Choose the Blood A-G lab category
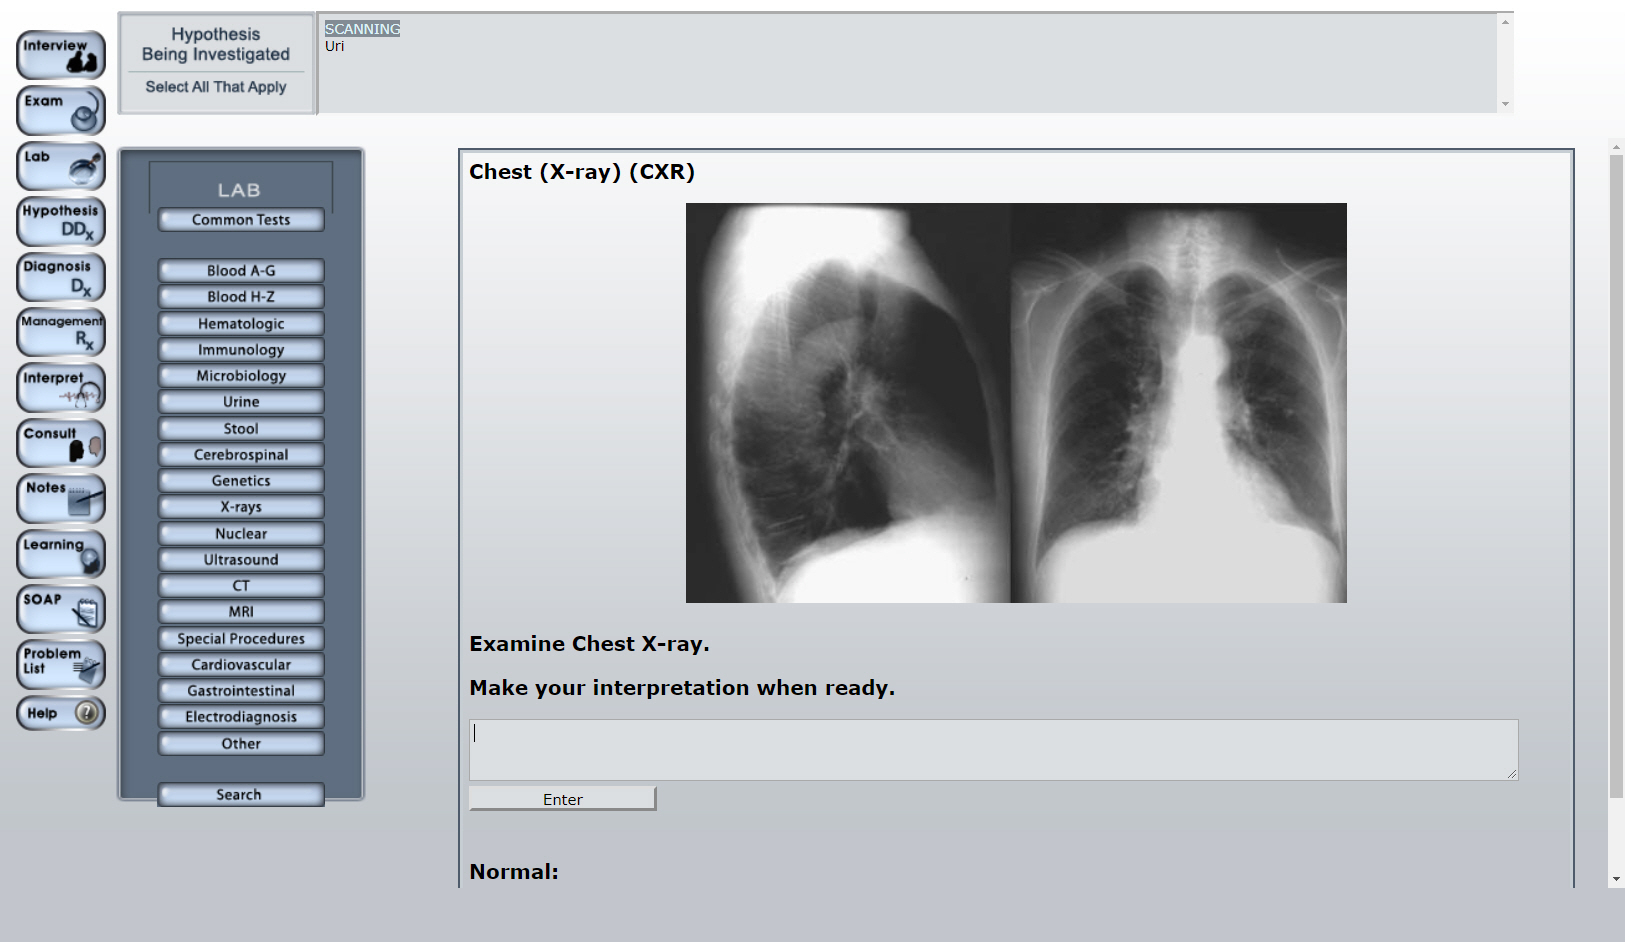 point(241,271)
